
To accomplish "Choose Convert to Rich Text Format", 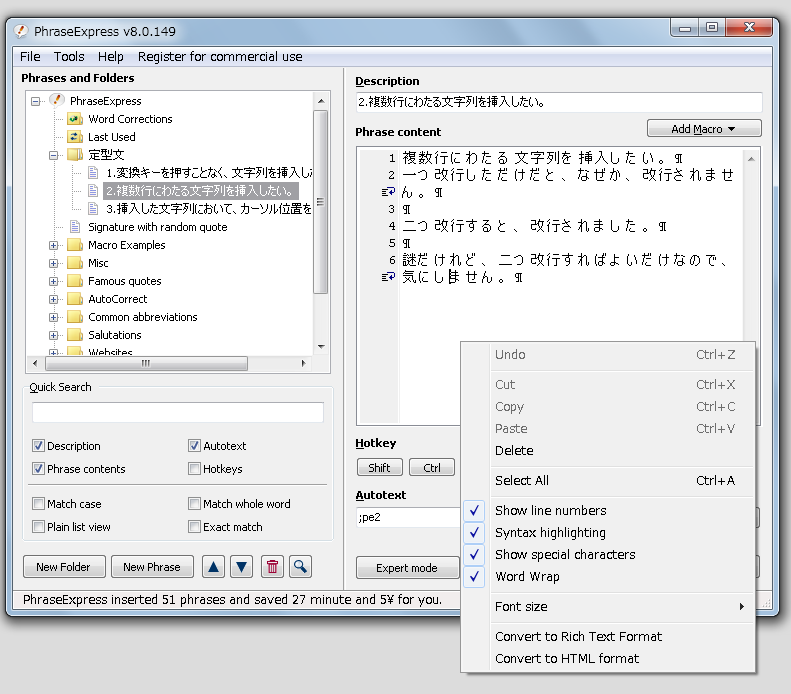I will [578, 637].
